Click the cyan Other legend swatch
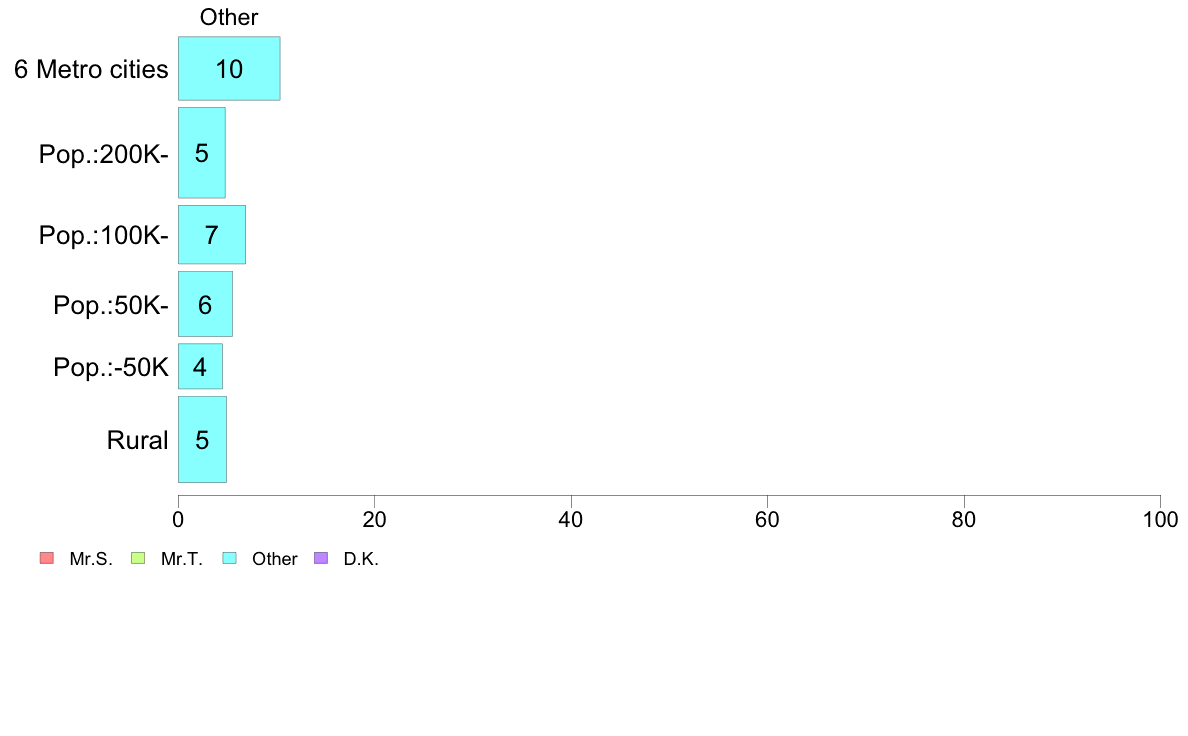The image size is (1188, 736). (229, 558)
